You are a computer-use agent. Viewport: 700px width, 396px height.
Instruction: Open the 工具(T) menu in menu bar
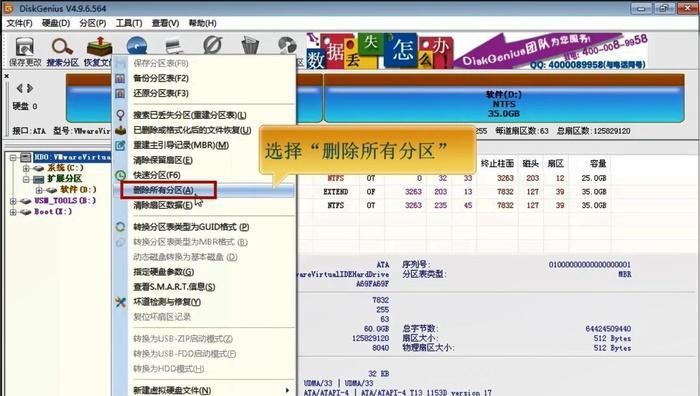tap(129, 23)
